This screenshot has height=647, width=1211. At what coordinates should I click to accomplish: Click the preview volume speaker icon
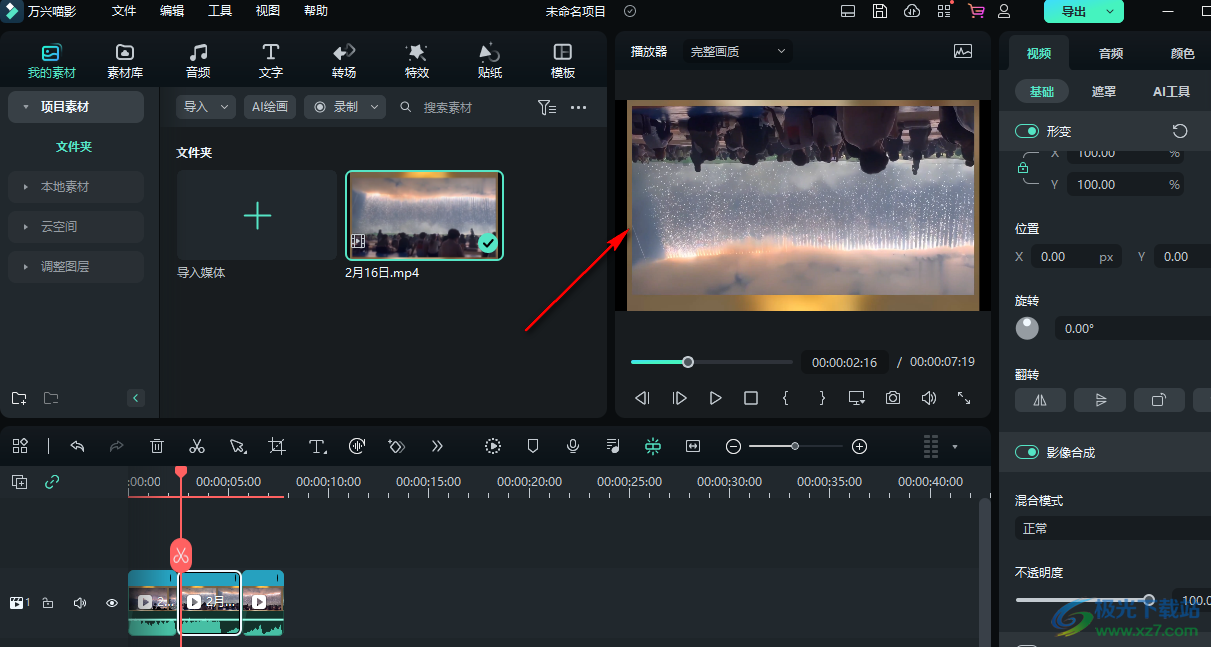pyautogui.click(x=929, y=398)
